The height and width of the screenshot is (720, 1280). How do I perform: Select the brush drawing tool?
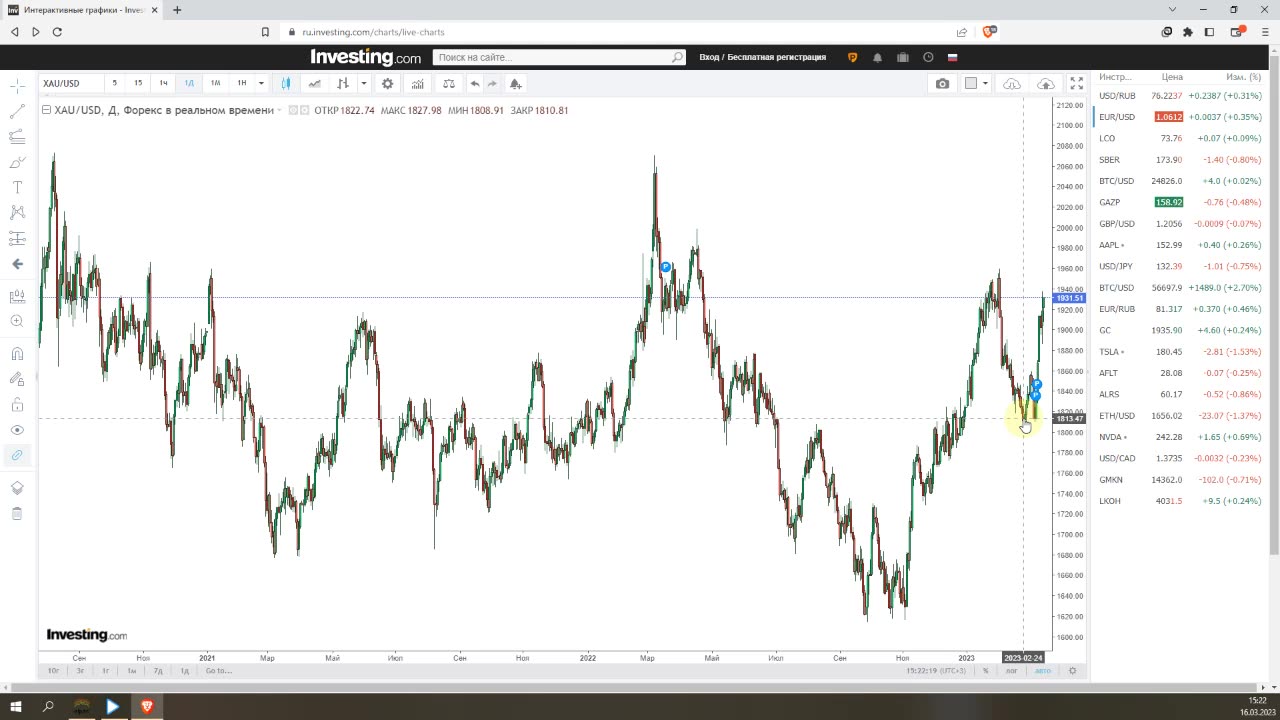point(17,162)
